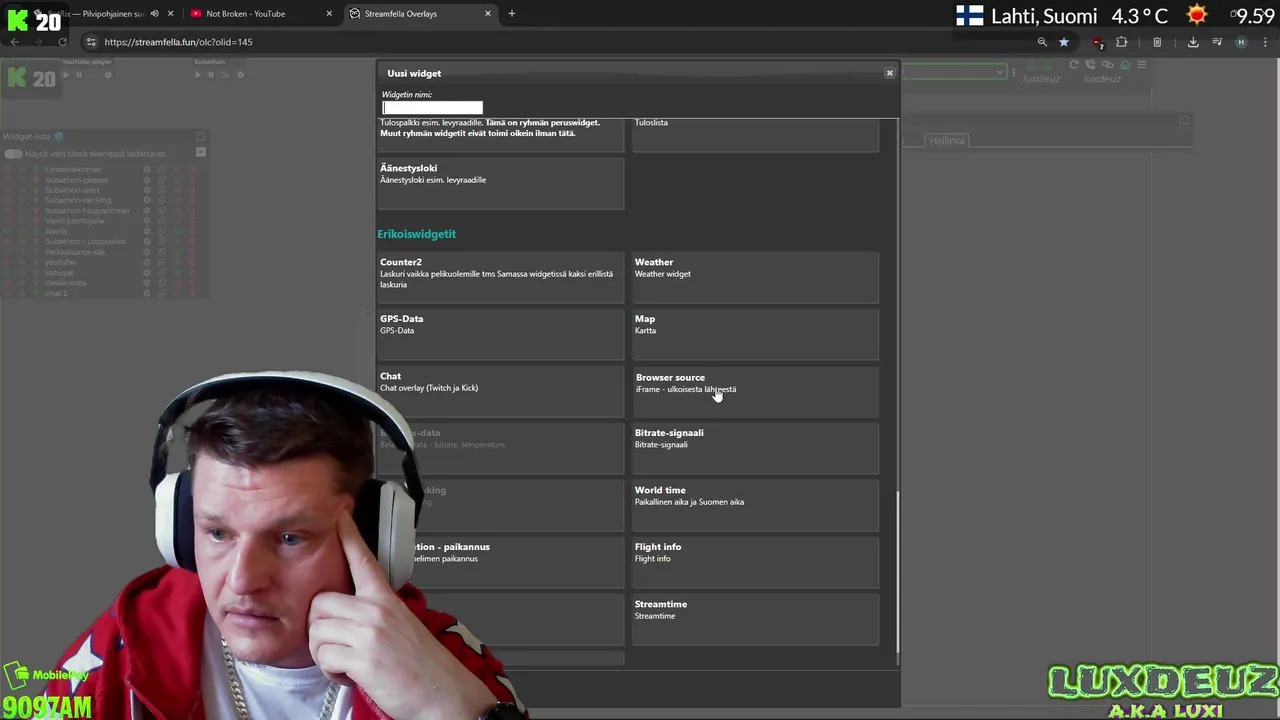The image size is (1280, 720).
Task: Close the Streamfella Overlays browser tab
Action: (488, 14)
